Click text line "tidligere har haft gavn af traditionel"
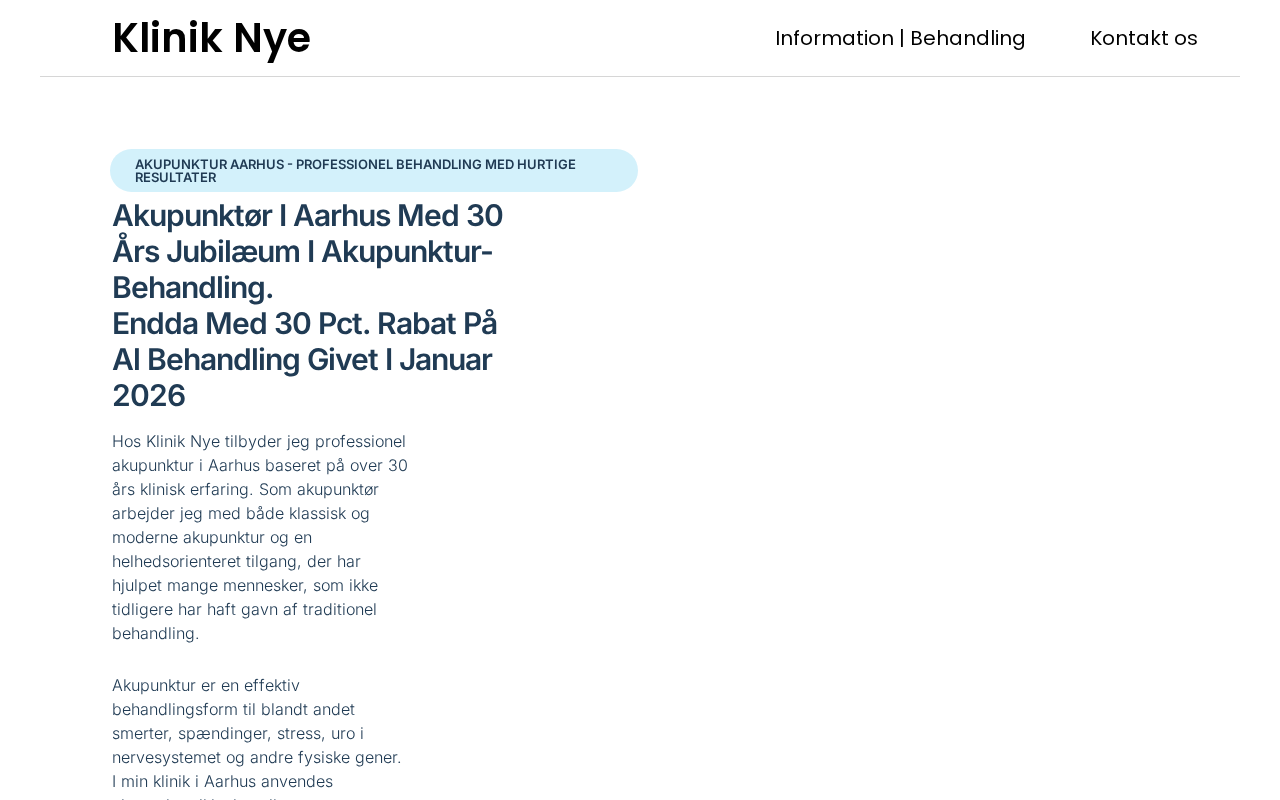Image resolution: width=1280 pixels, height=800 pixels. (x=244, y=610)
